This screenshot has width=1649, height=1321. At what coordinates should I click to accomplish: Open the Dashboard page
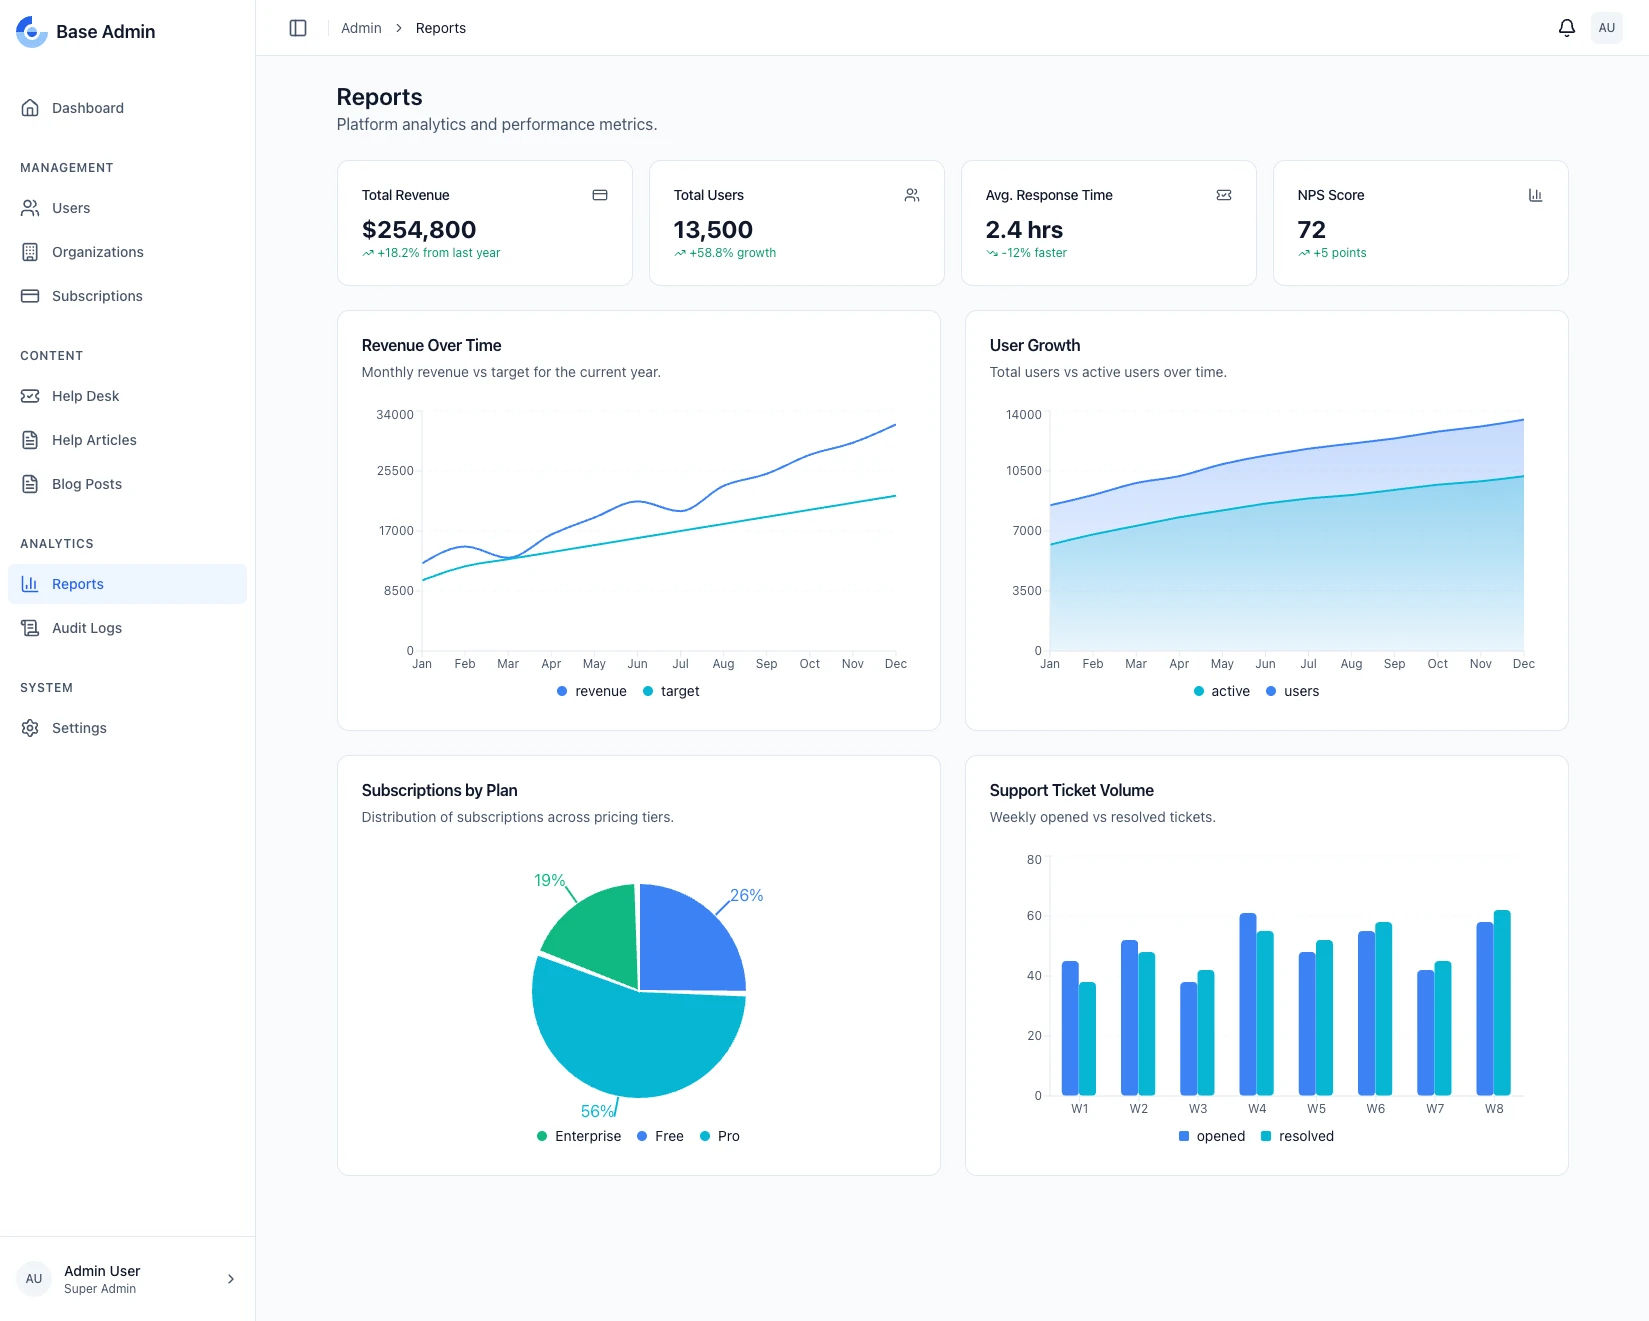pos(87,107)
